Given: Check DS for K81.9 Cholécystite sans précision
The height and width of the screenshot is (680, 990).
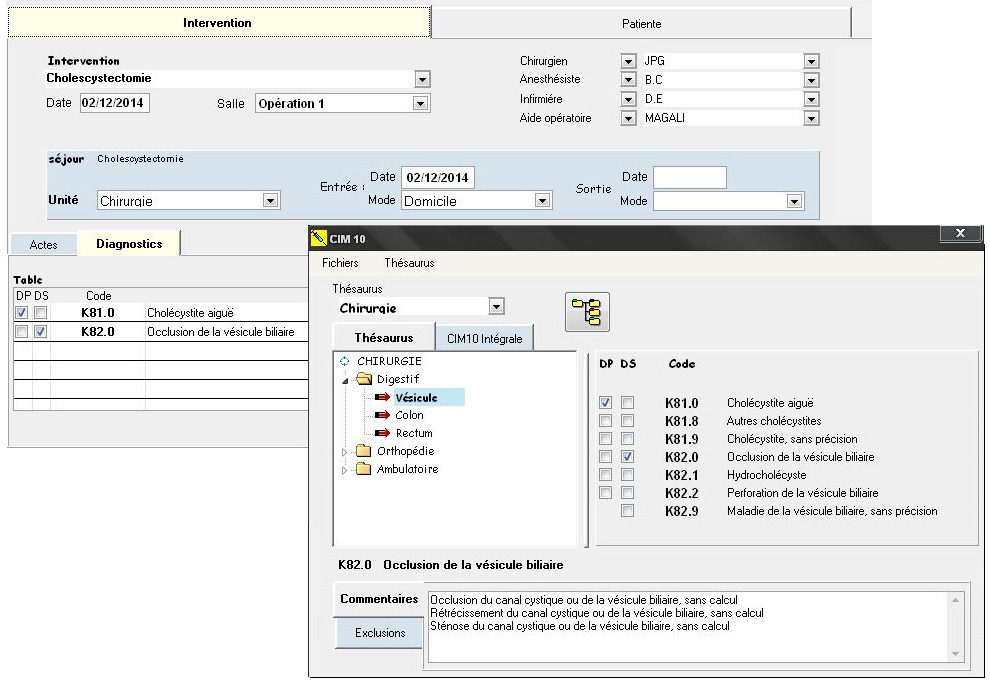Looking at the screenshot, I should pyautogui.click(x=627, y=438).
